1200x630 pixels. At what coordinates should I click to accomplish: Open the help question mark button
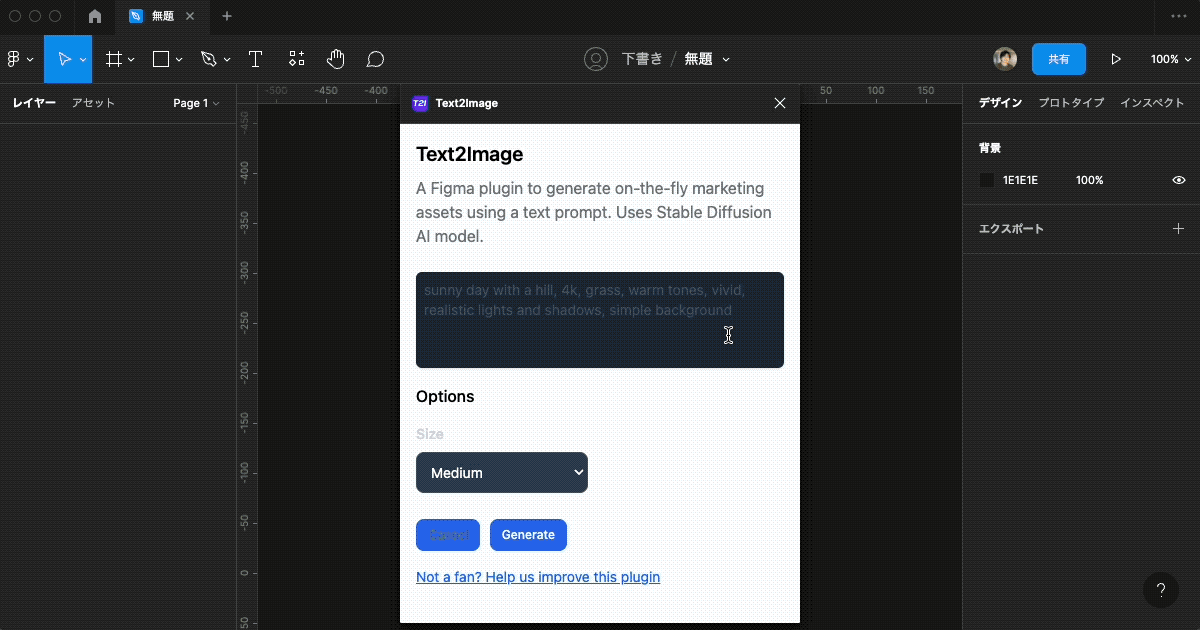pyautogui.click(x=1160, y=590)
